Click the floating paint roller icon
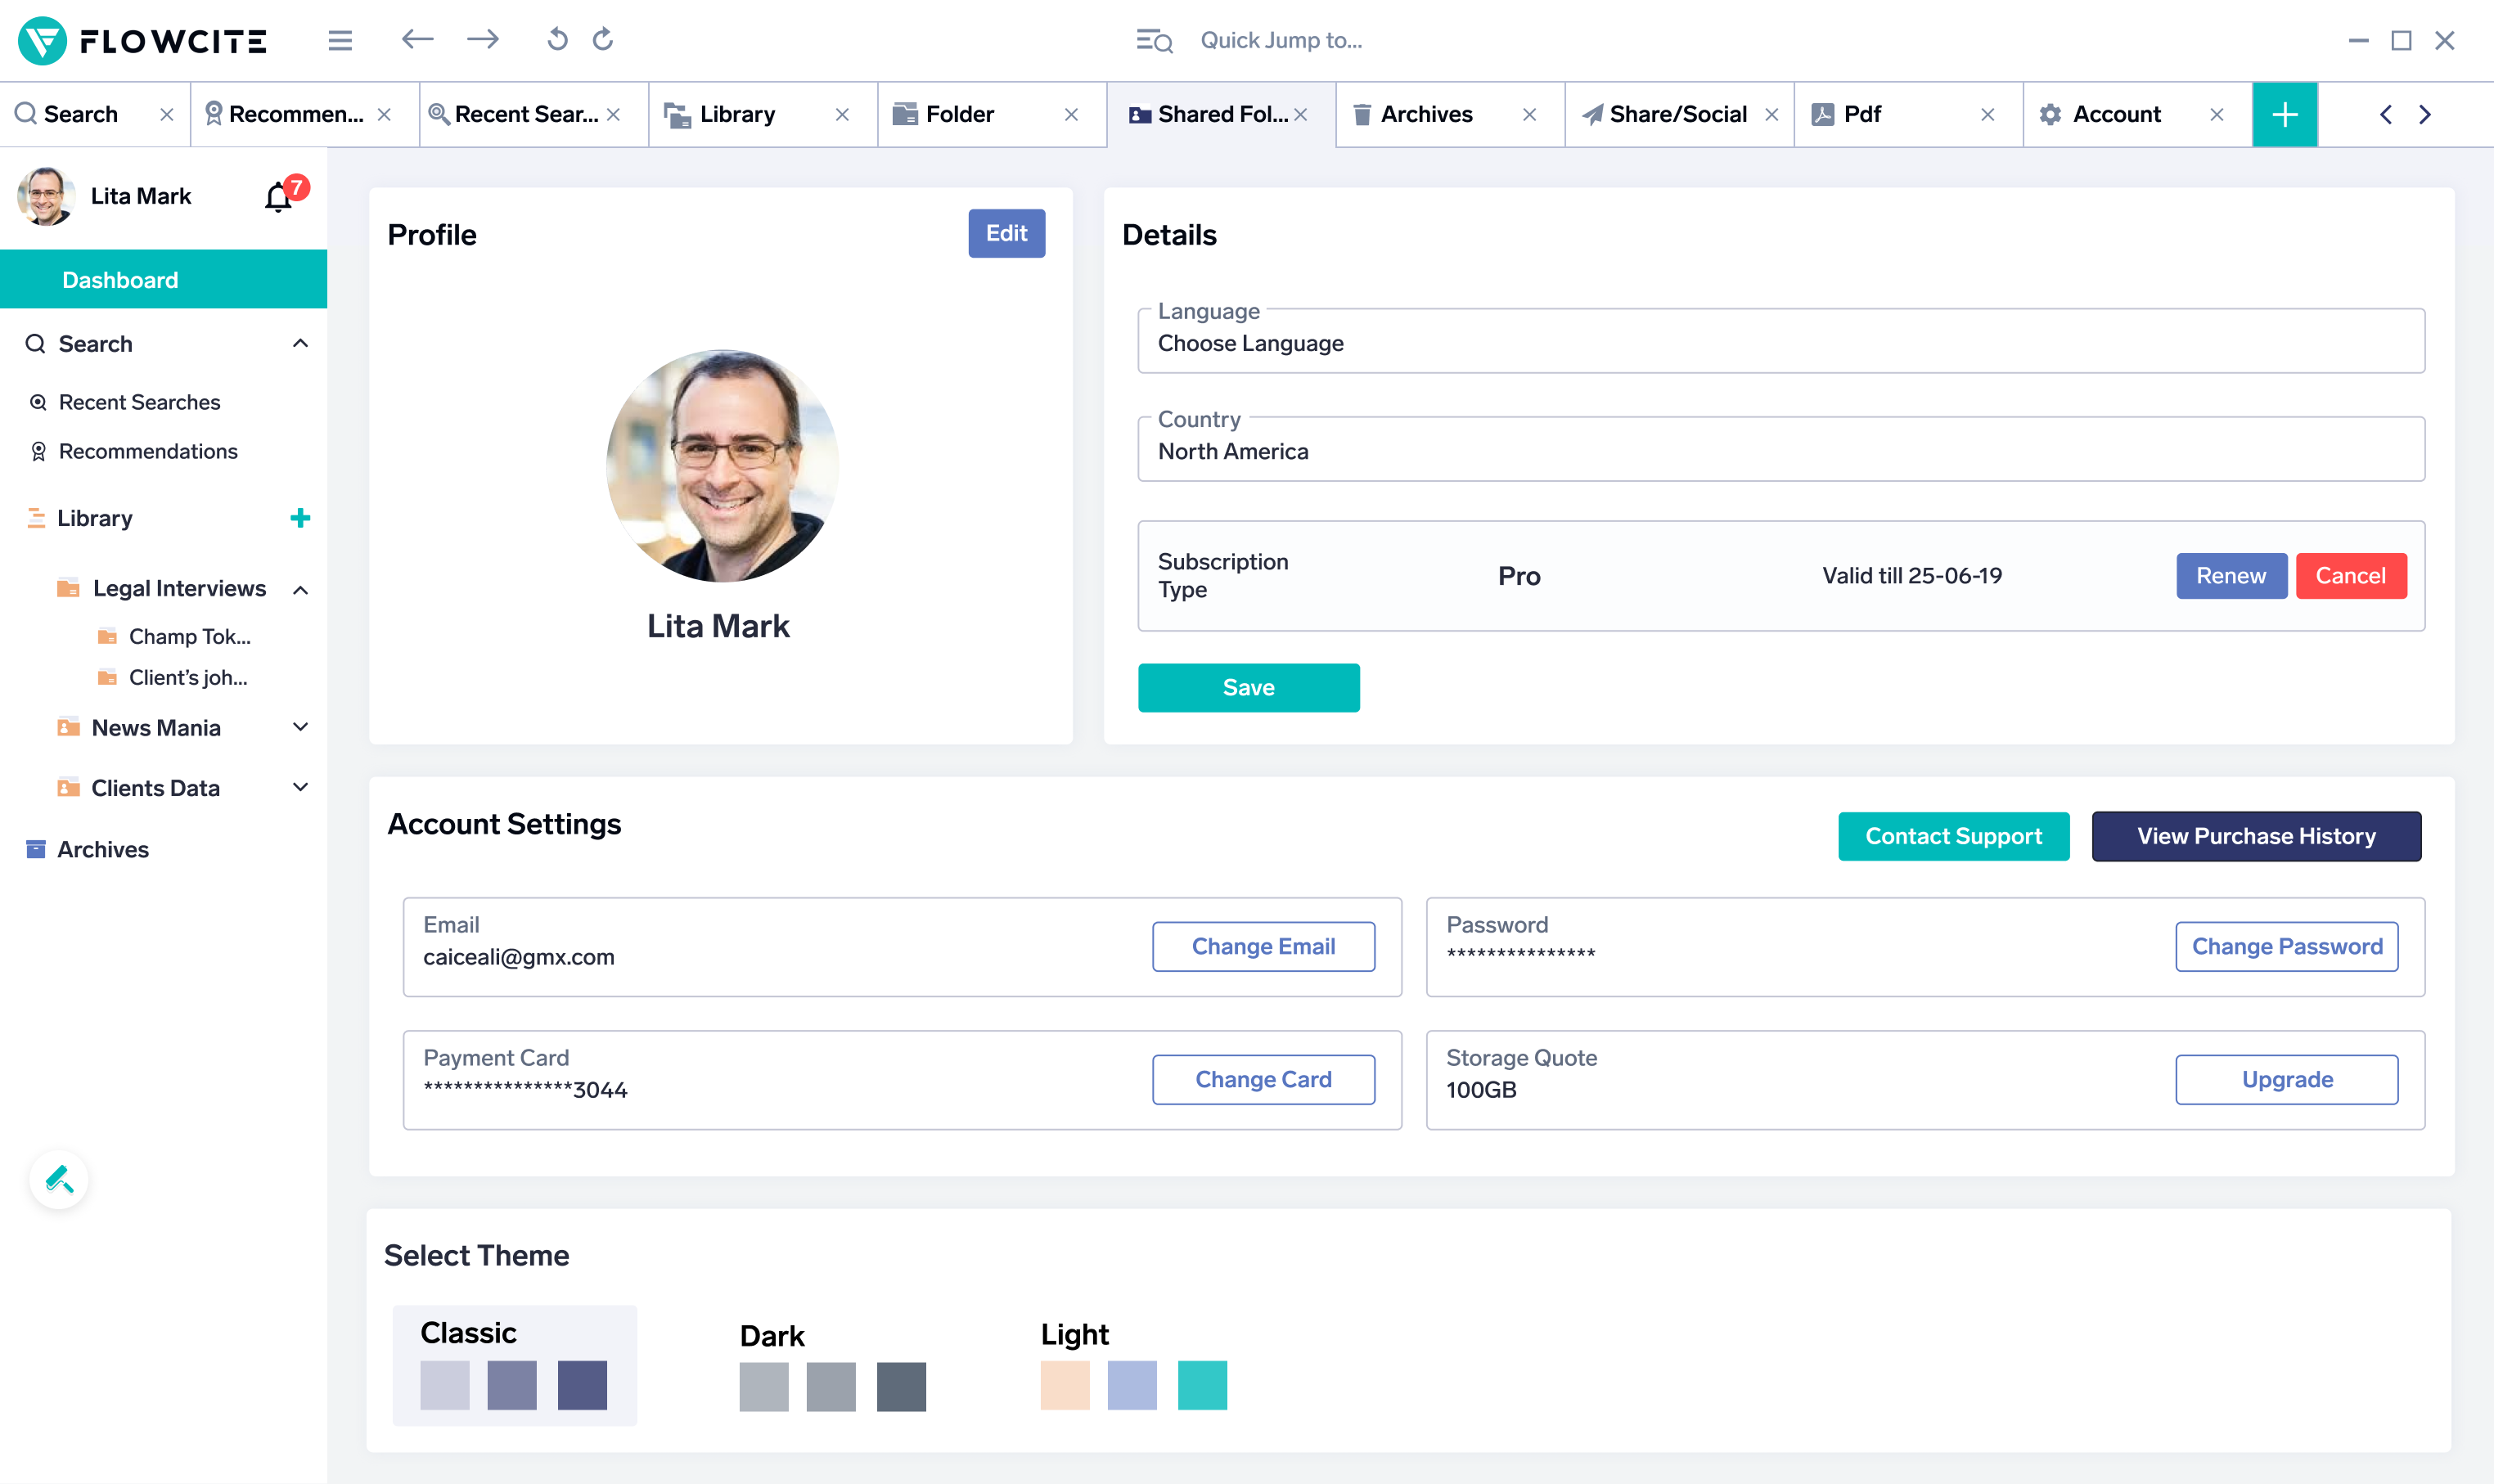 click(59, 1180)
